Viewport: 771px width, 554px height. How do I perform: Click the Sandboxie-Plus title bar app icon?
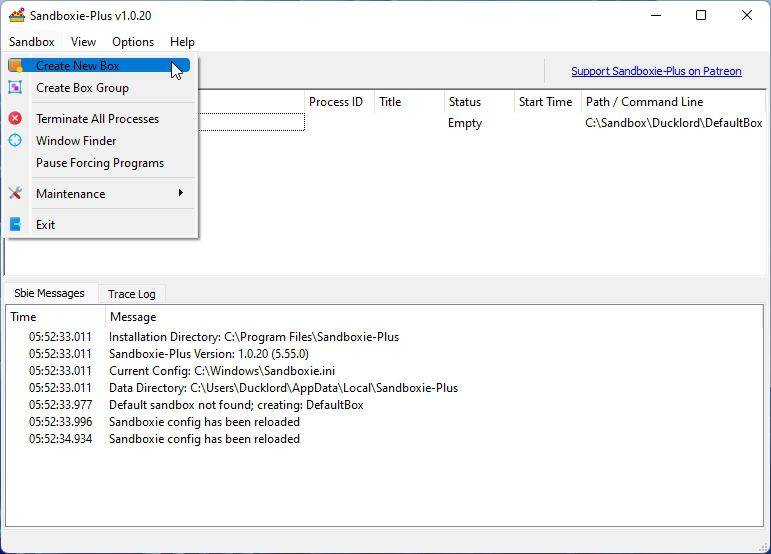(17, 15)
